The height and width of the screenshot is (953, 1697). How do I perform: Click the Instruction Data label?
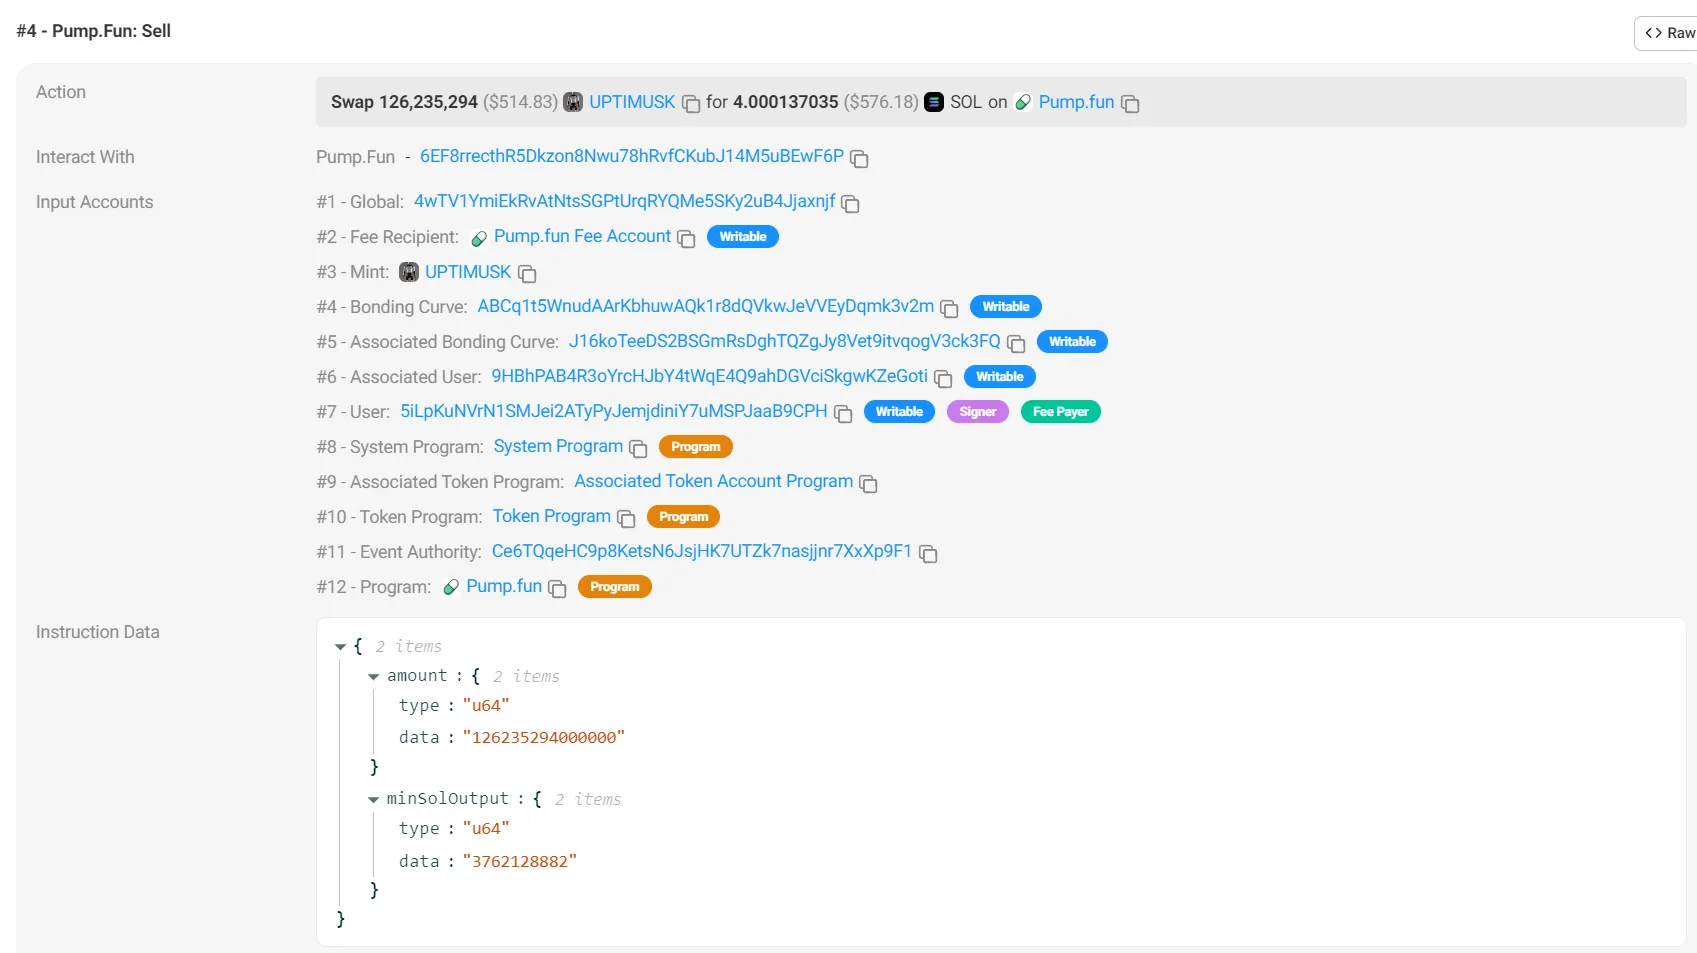pyautogui.click(x=98, y=632)
